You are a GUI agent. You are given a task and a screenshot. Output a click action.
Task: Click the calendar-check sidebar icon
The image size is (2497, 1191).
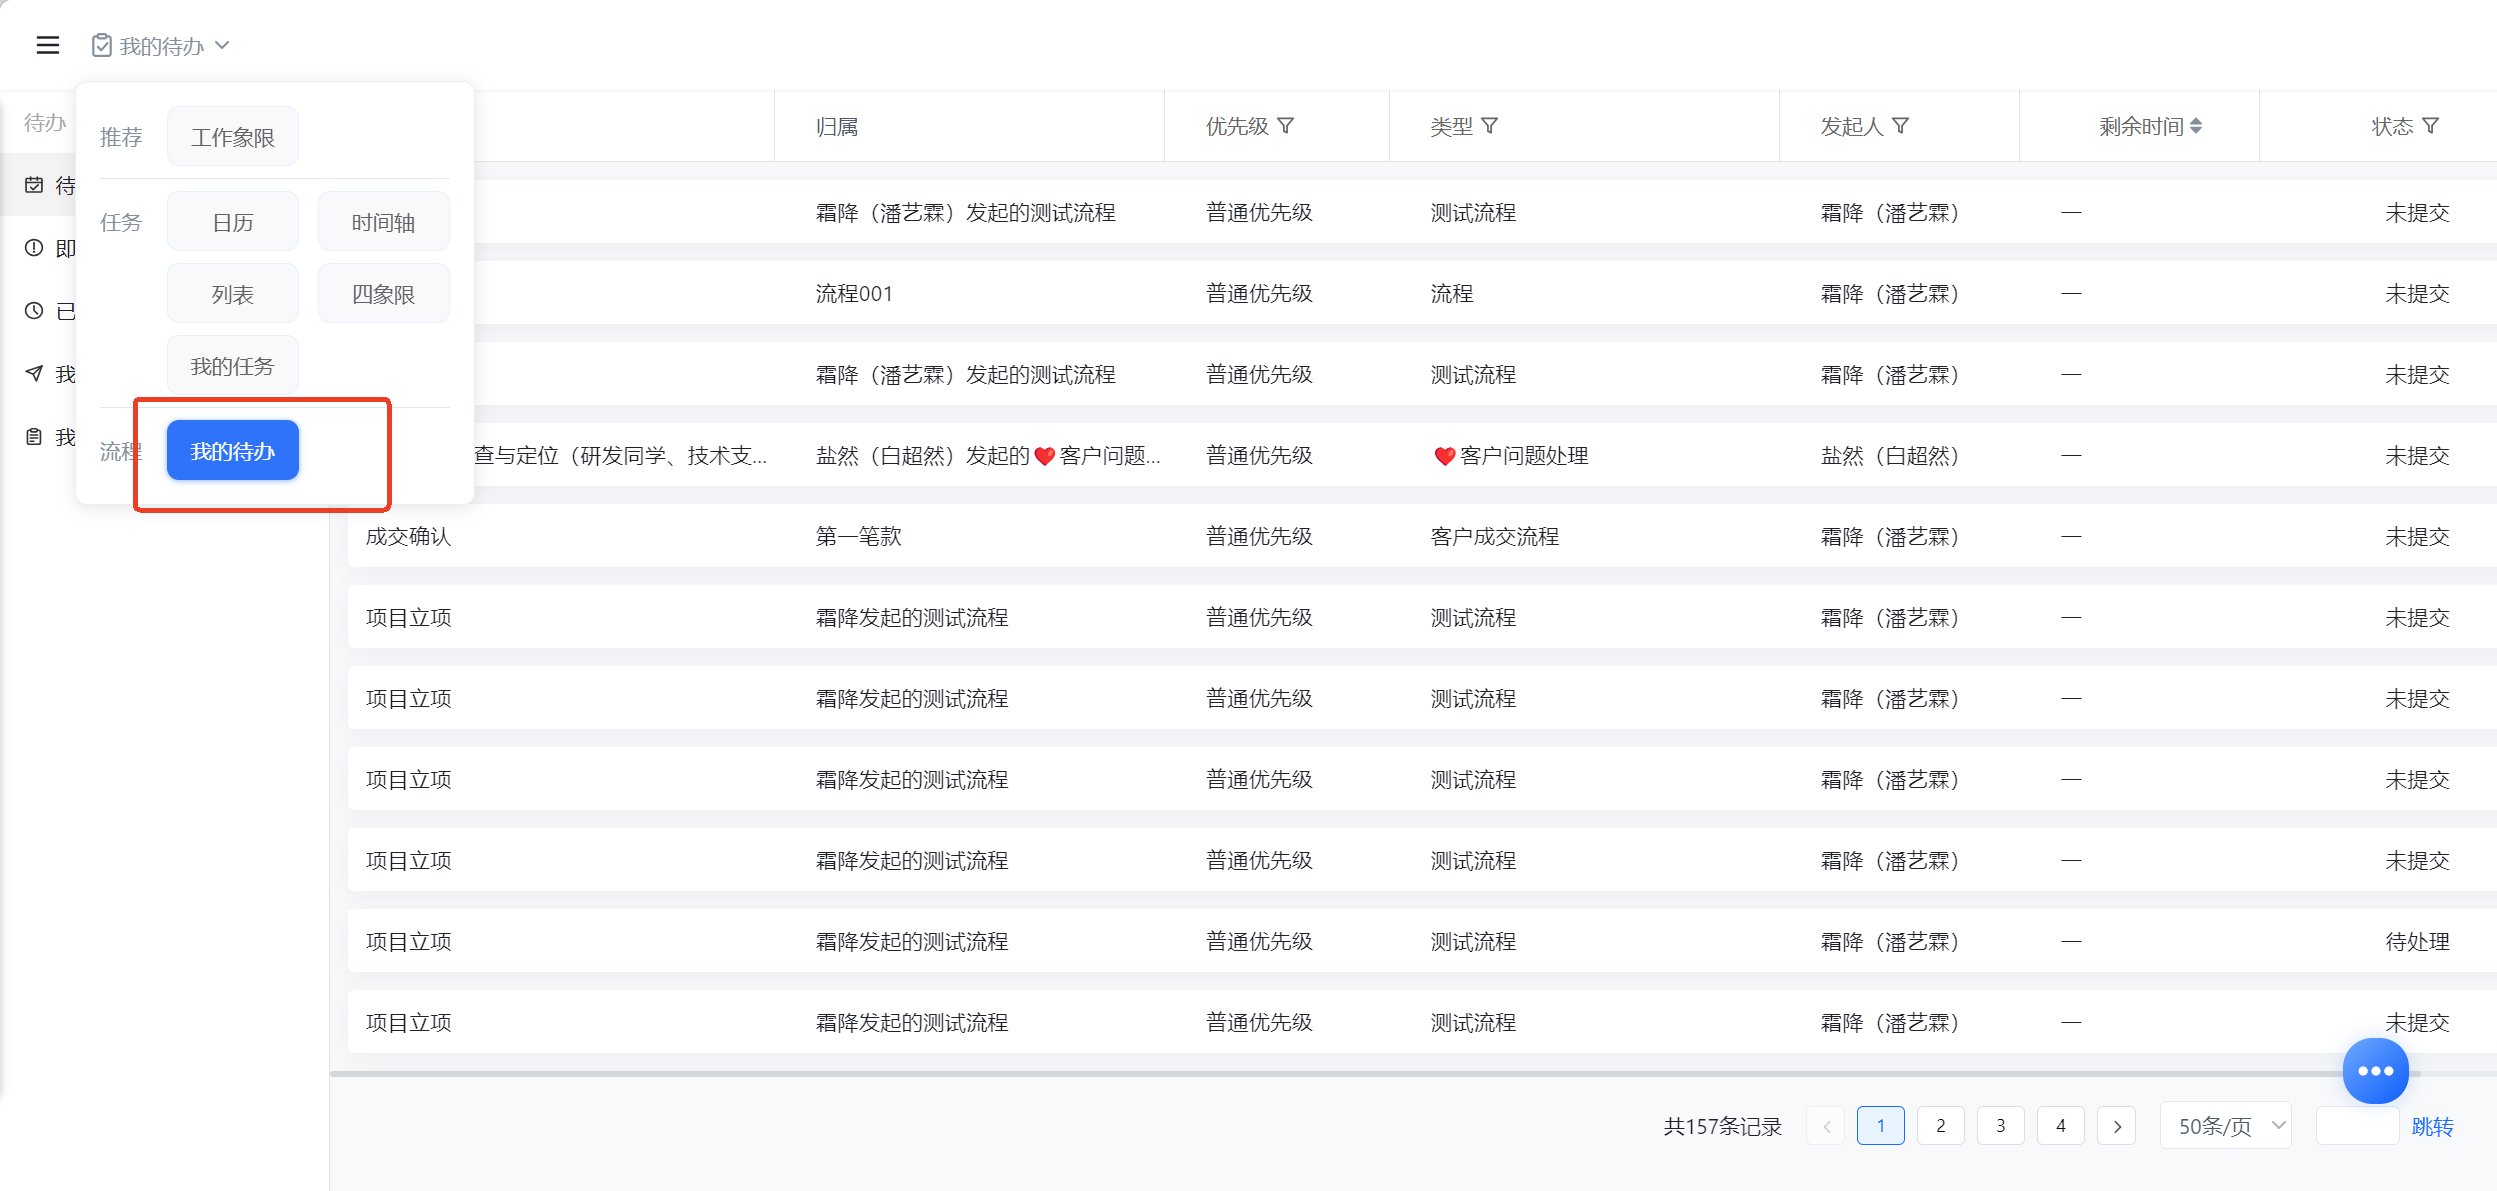[35, 185]
